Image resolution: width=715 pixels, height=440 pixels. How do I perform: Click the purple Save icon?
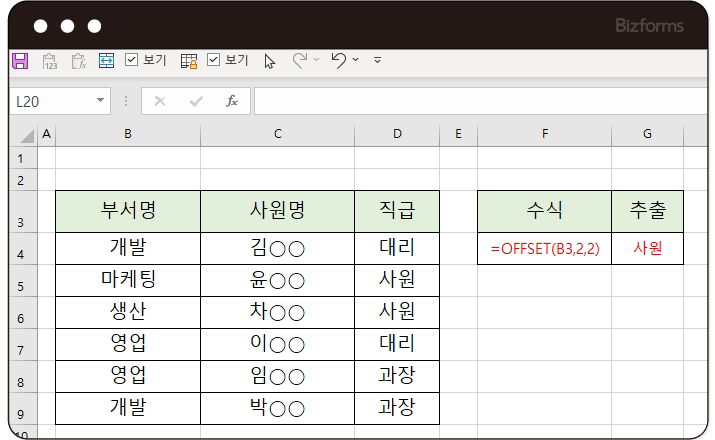[x=20, y=61]
